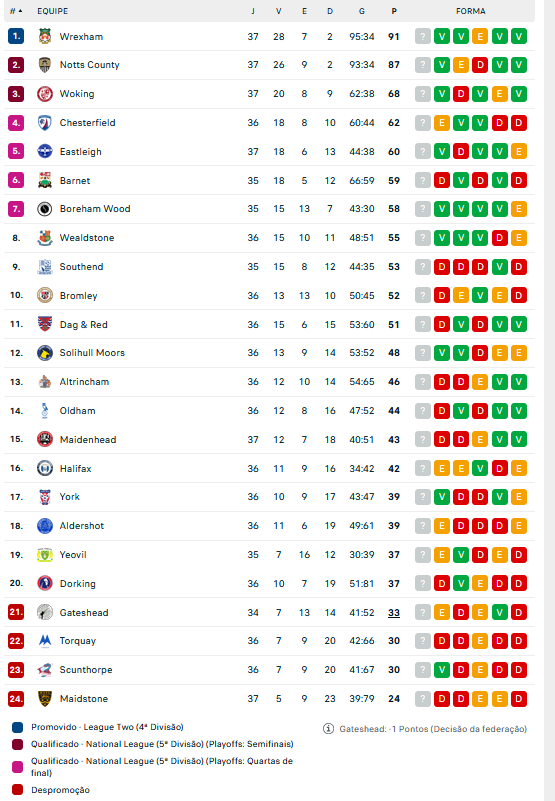Image resolution: width=555 pixels, height=801 pixels.
Task: Select the Boreham Wood crest icon
Action: coord(45,209)
